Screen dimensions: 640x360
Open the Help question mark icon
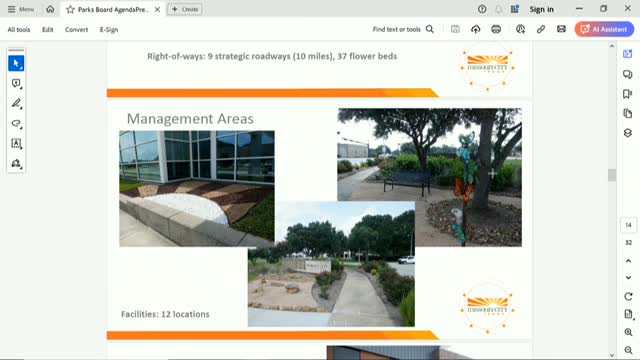point(482,9)
